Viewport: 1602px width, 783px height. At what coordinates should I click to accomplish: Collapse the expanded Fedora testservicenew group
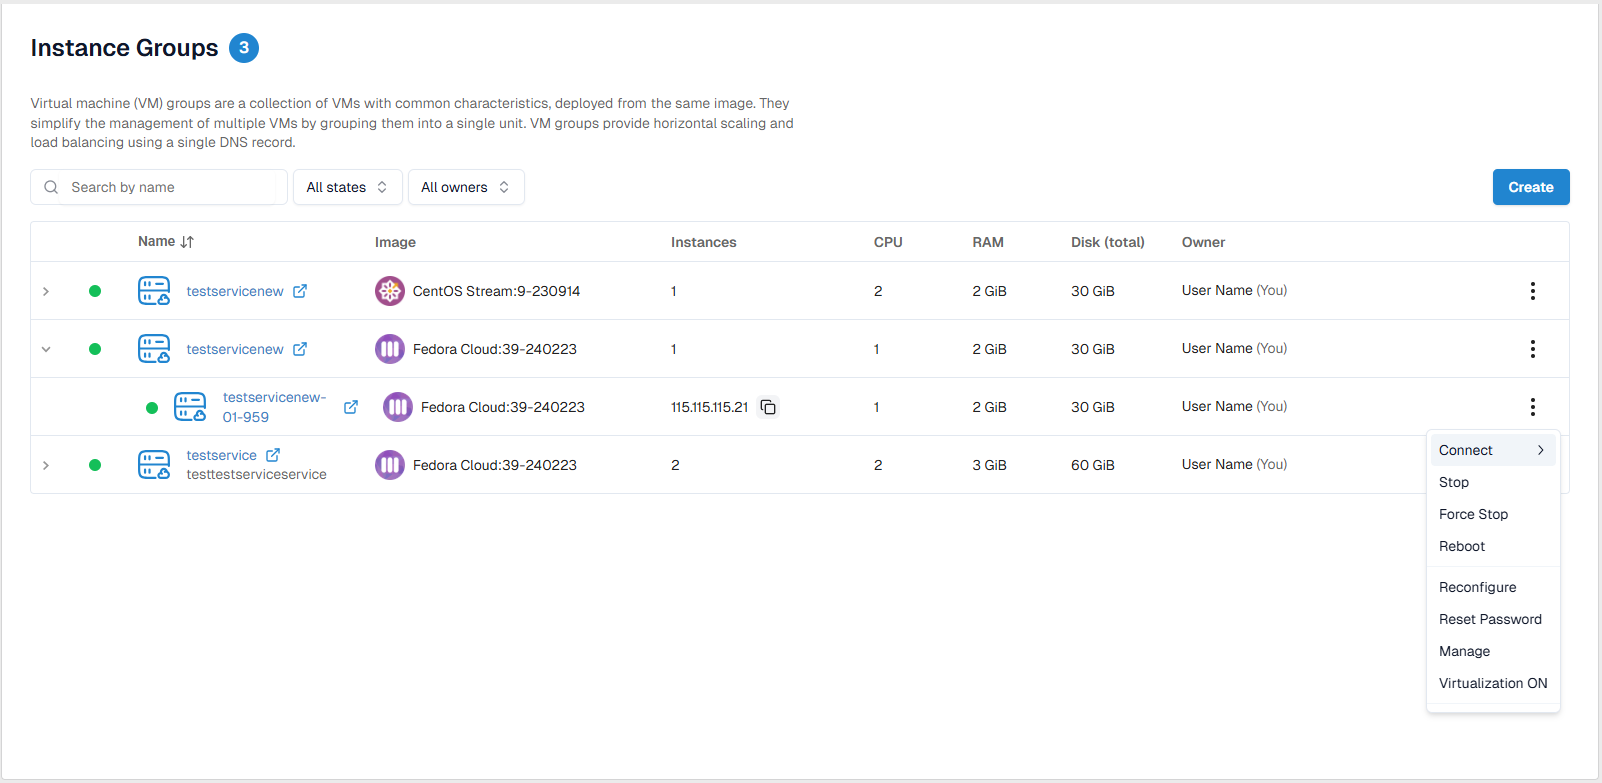pyautogui.click(x=46, y=349)
